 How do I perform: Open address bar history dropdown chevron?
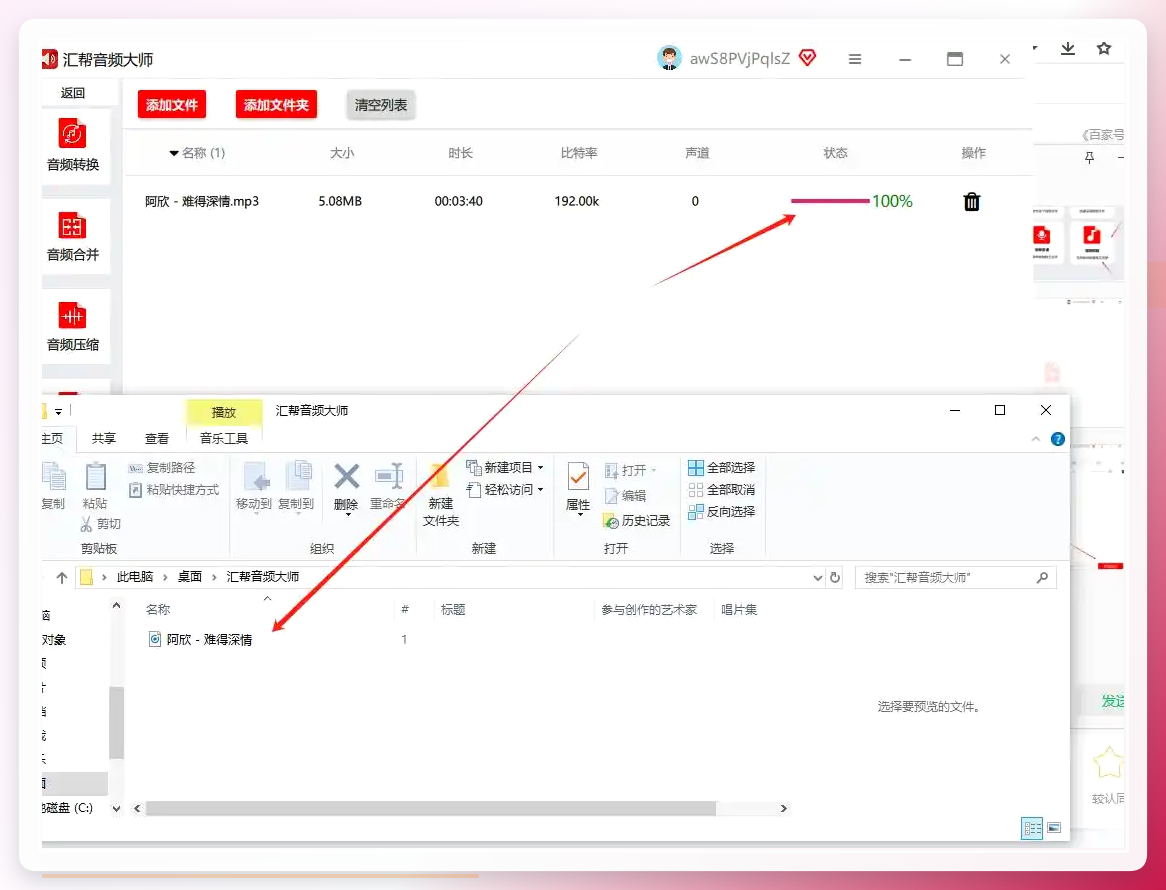(x=818, y=578)
